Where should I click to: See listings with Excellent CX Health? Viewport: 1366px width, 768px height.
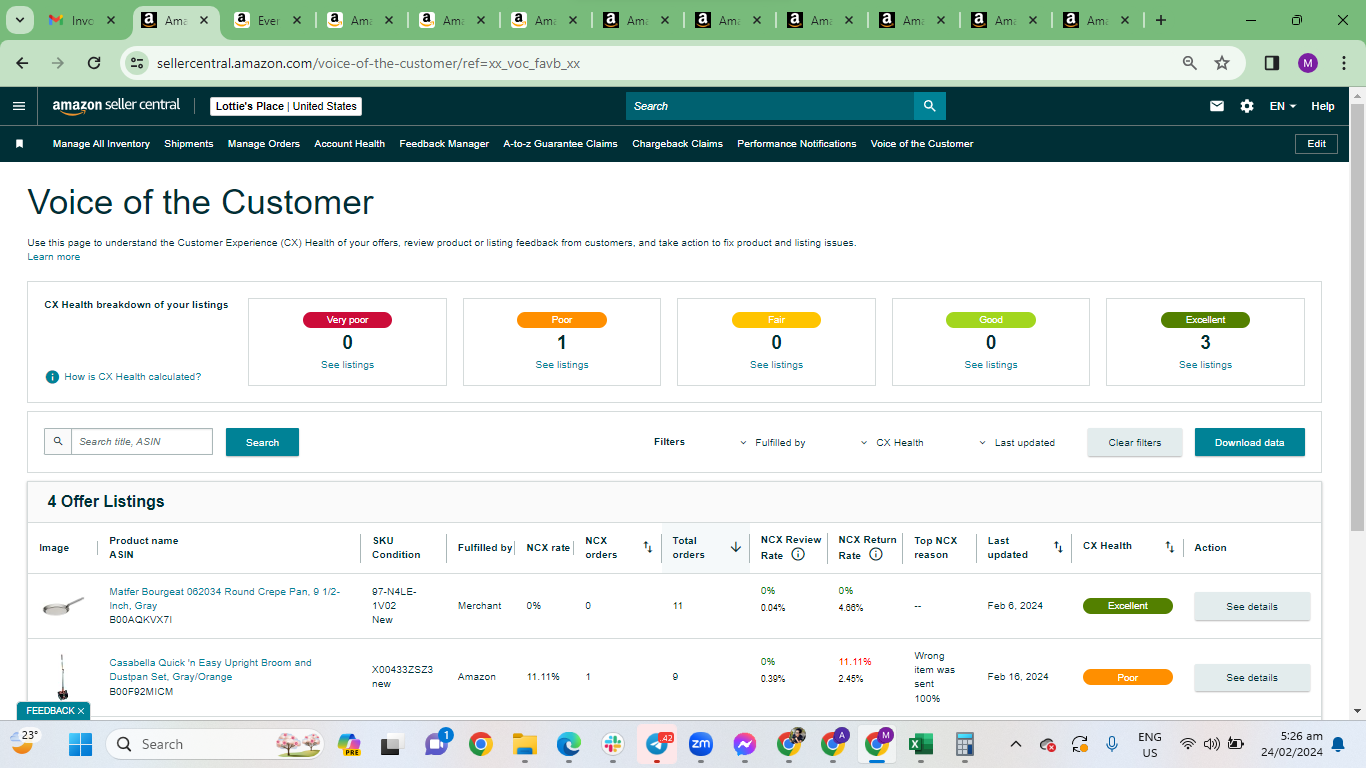click(x=1205, y=365)
